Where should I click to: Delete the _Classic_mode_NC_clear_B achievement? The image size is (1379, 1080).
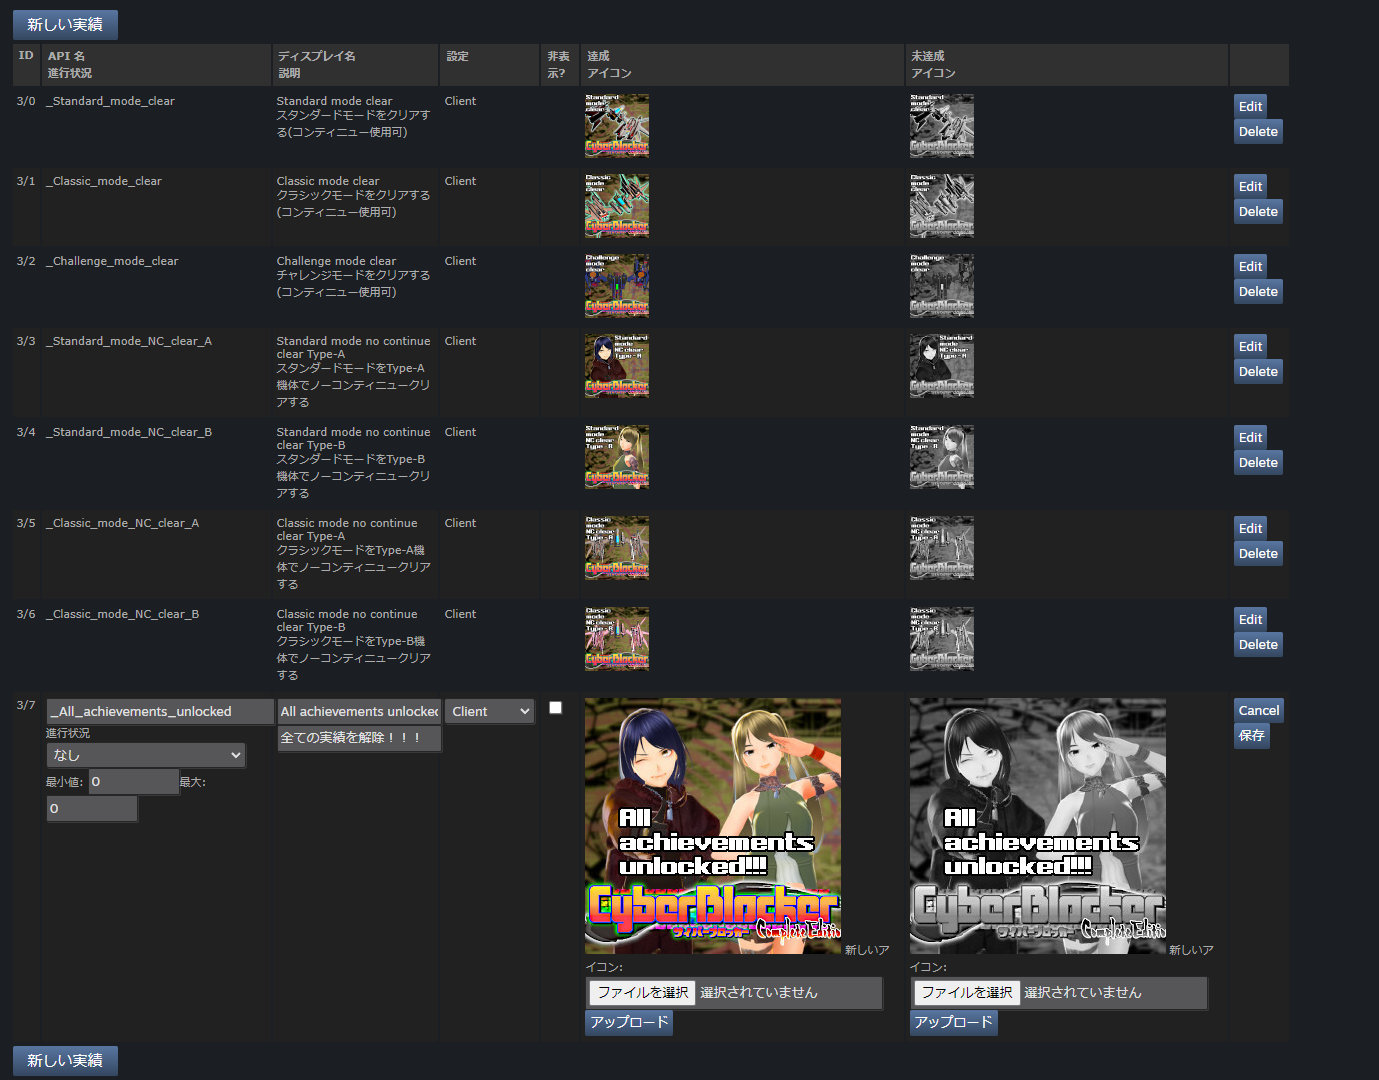coord(1258,644)
